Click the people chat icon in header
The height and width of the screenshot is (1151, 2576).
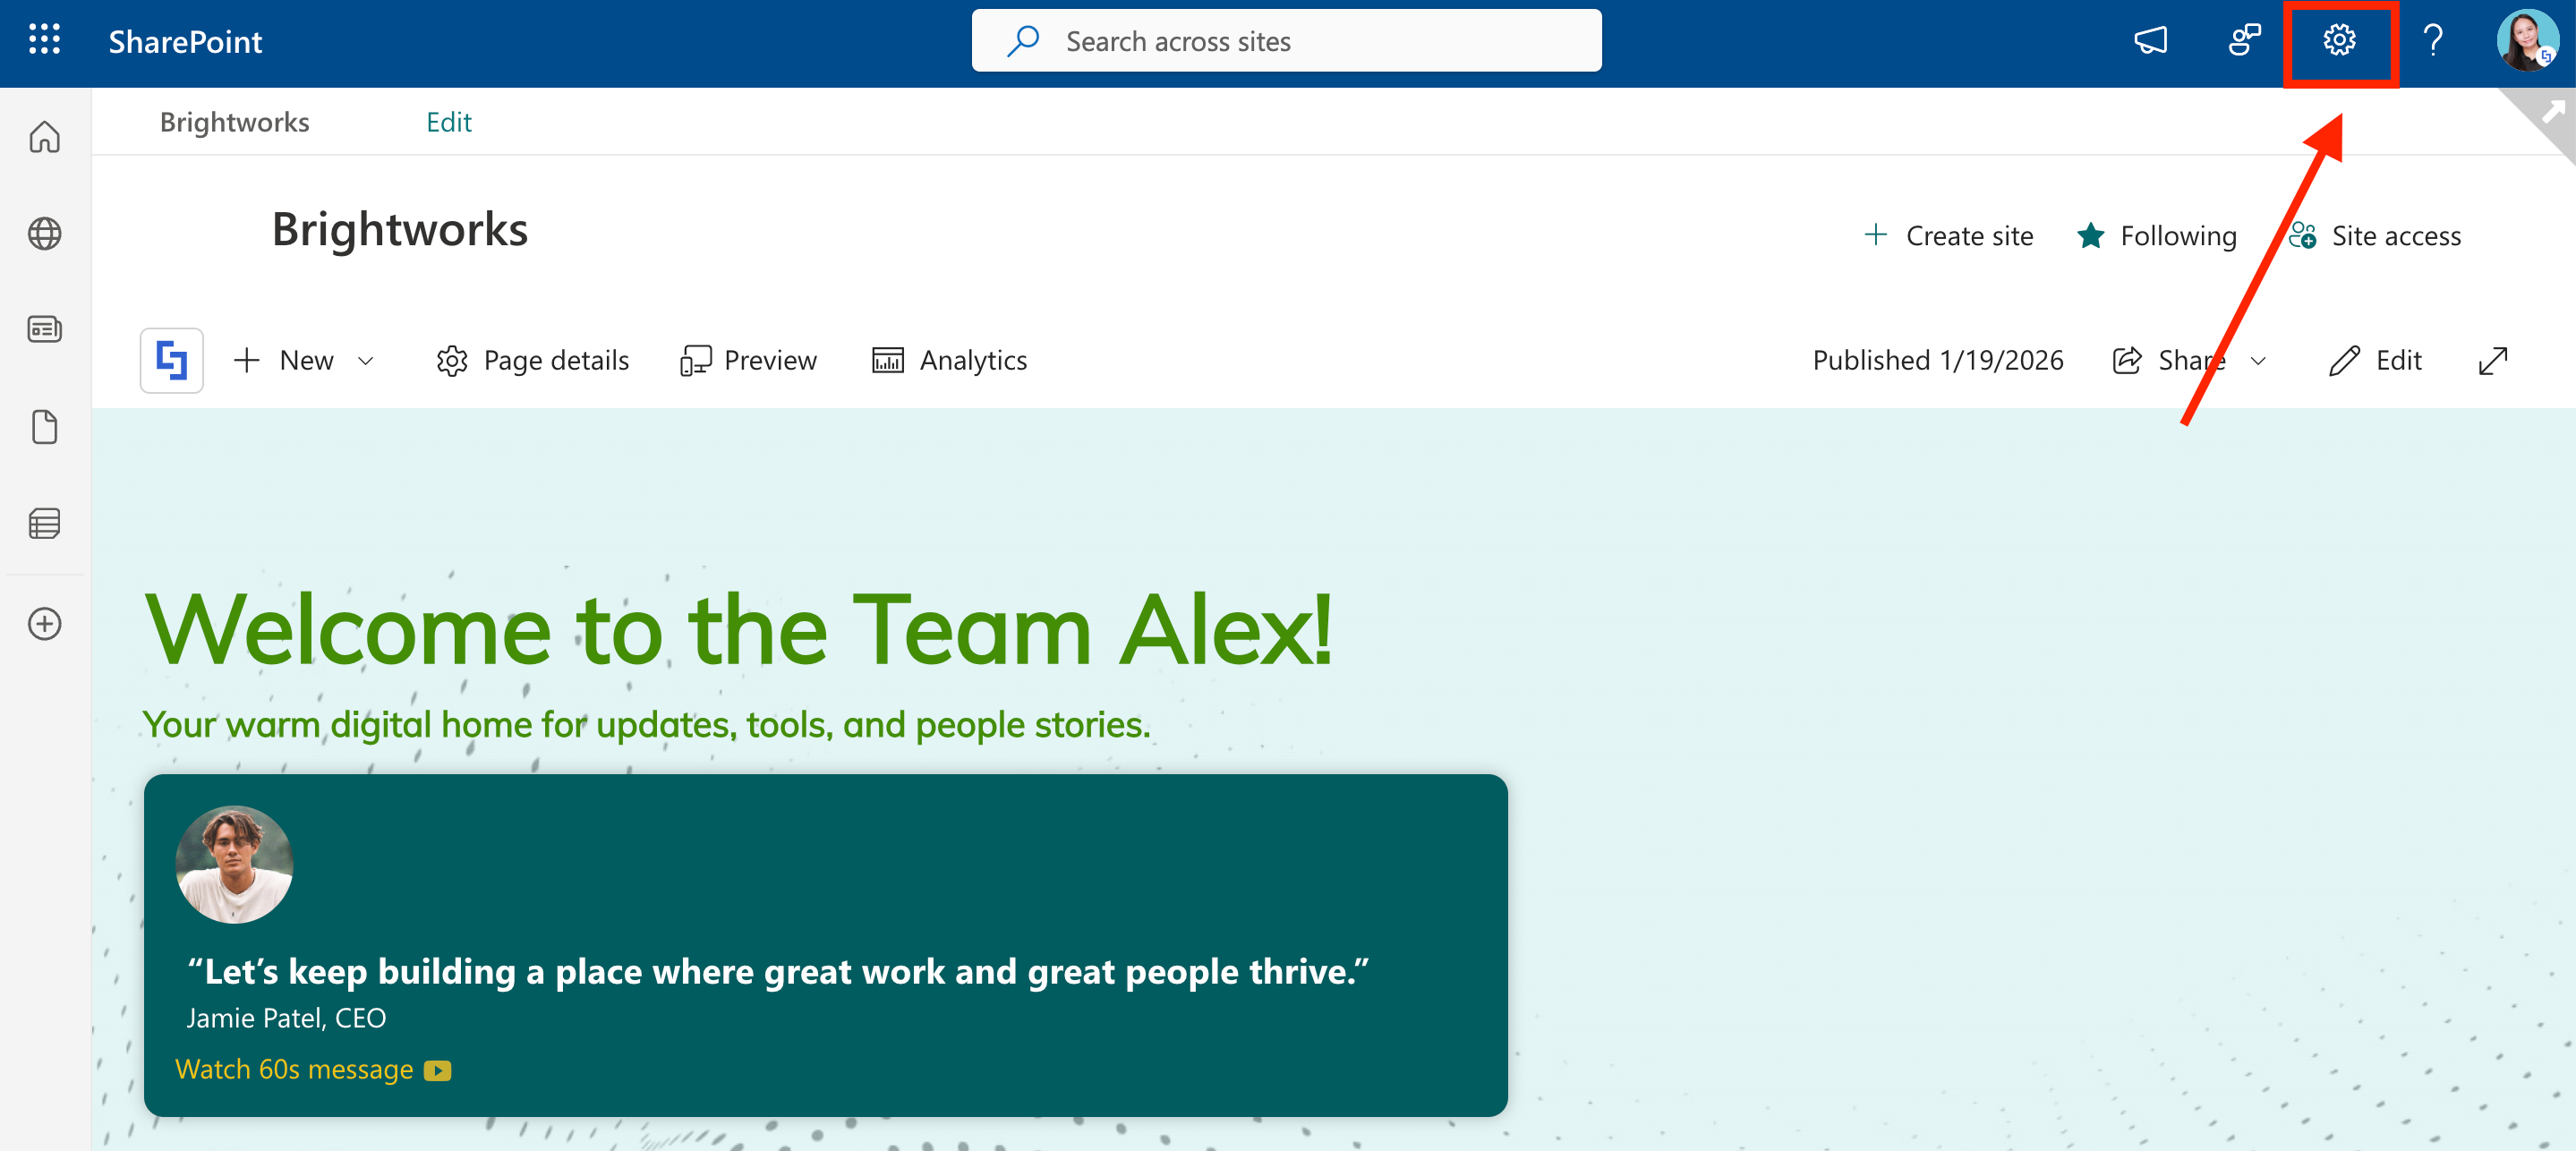2244,41
